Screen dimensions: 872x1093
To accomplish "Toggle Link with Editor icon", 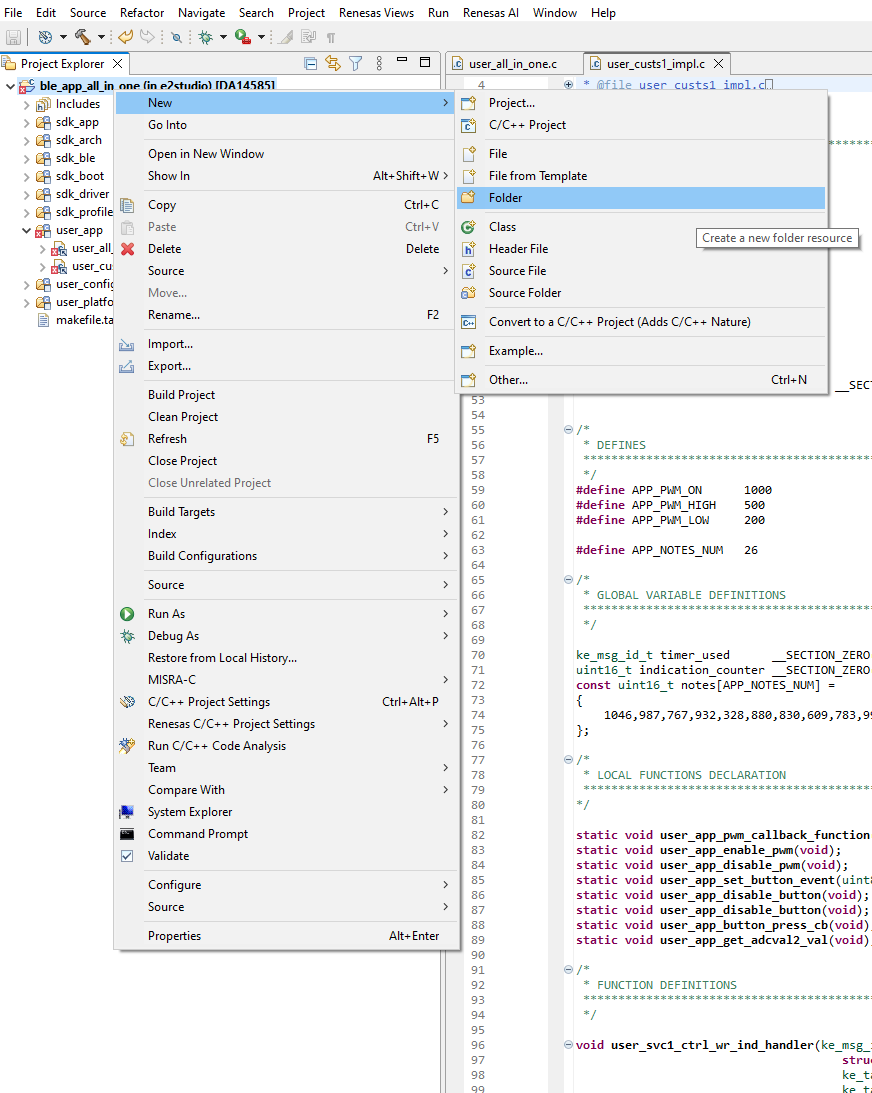I will pos(333,63).
